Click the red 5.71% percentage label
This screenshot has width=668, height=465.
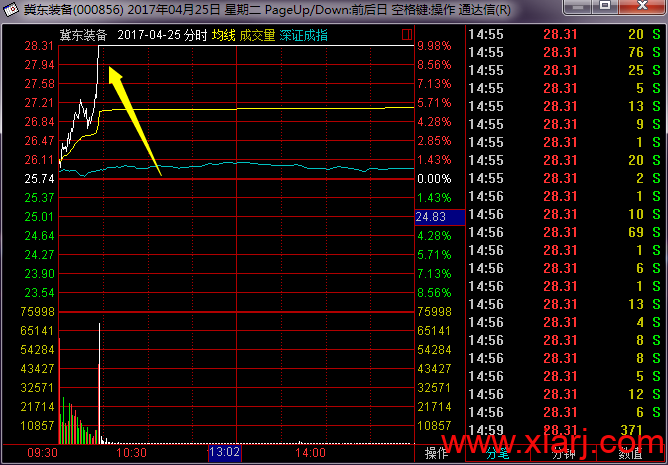click(434, 103)
